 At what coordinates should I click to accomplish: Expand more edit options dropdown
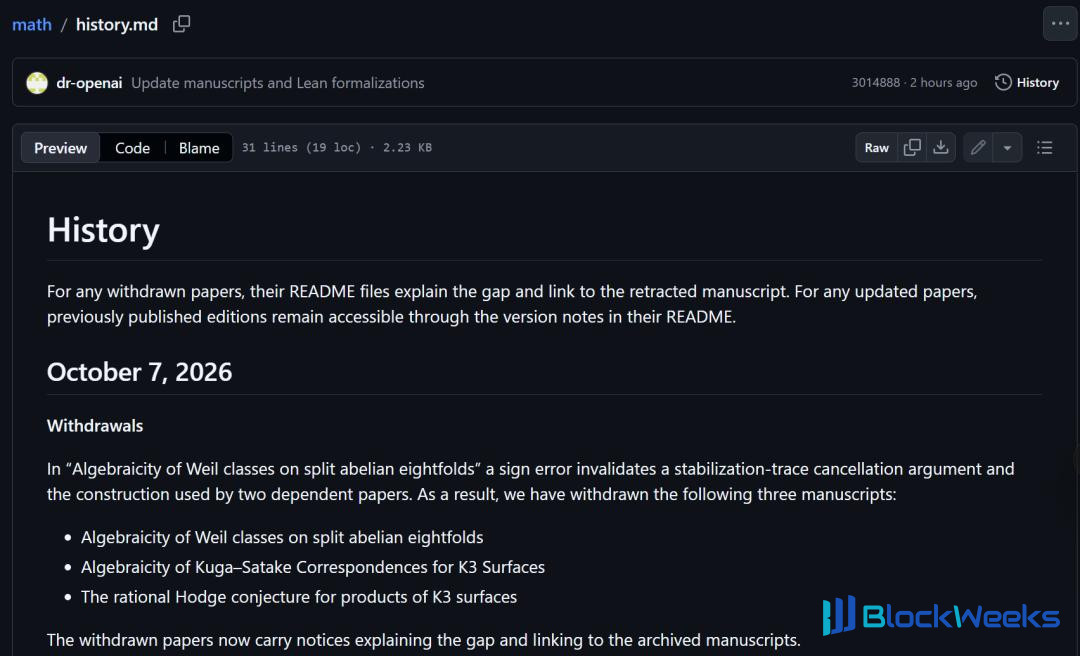click(x=1007, y=147)
